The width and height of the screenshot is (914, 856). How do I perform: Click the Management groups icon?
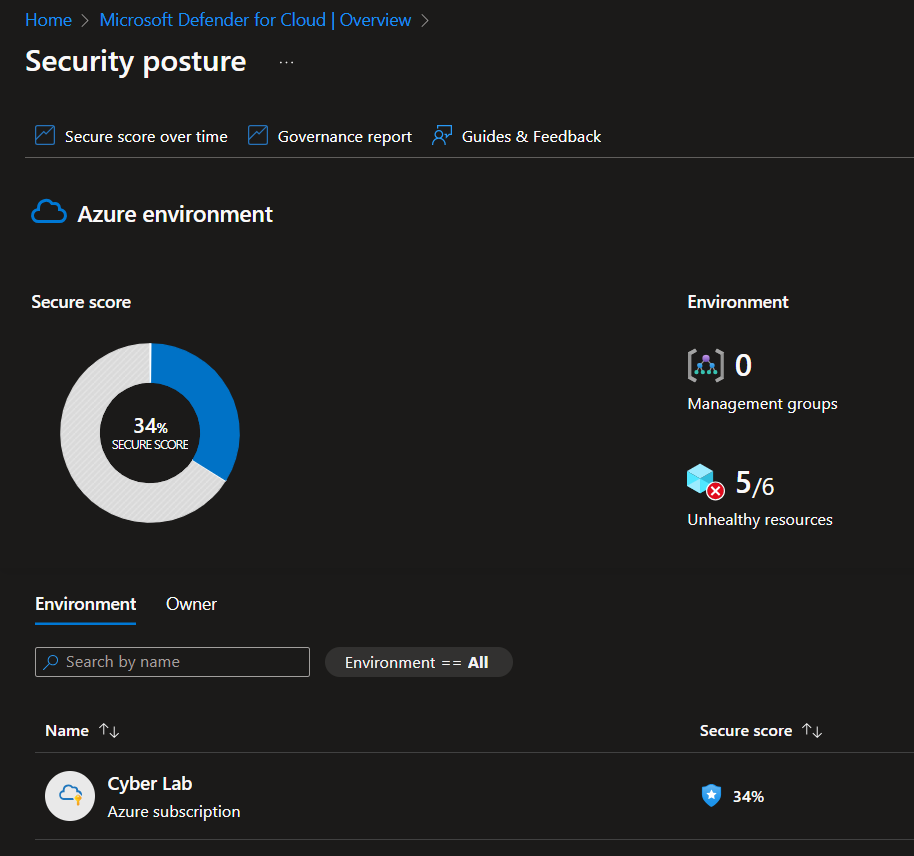(x=706, y=366)
